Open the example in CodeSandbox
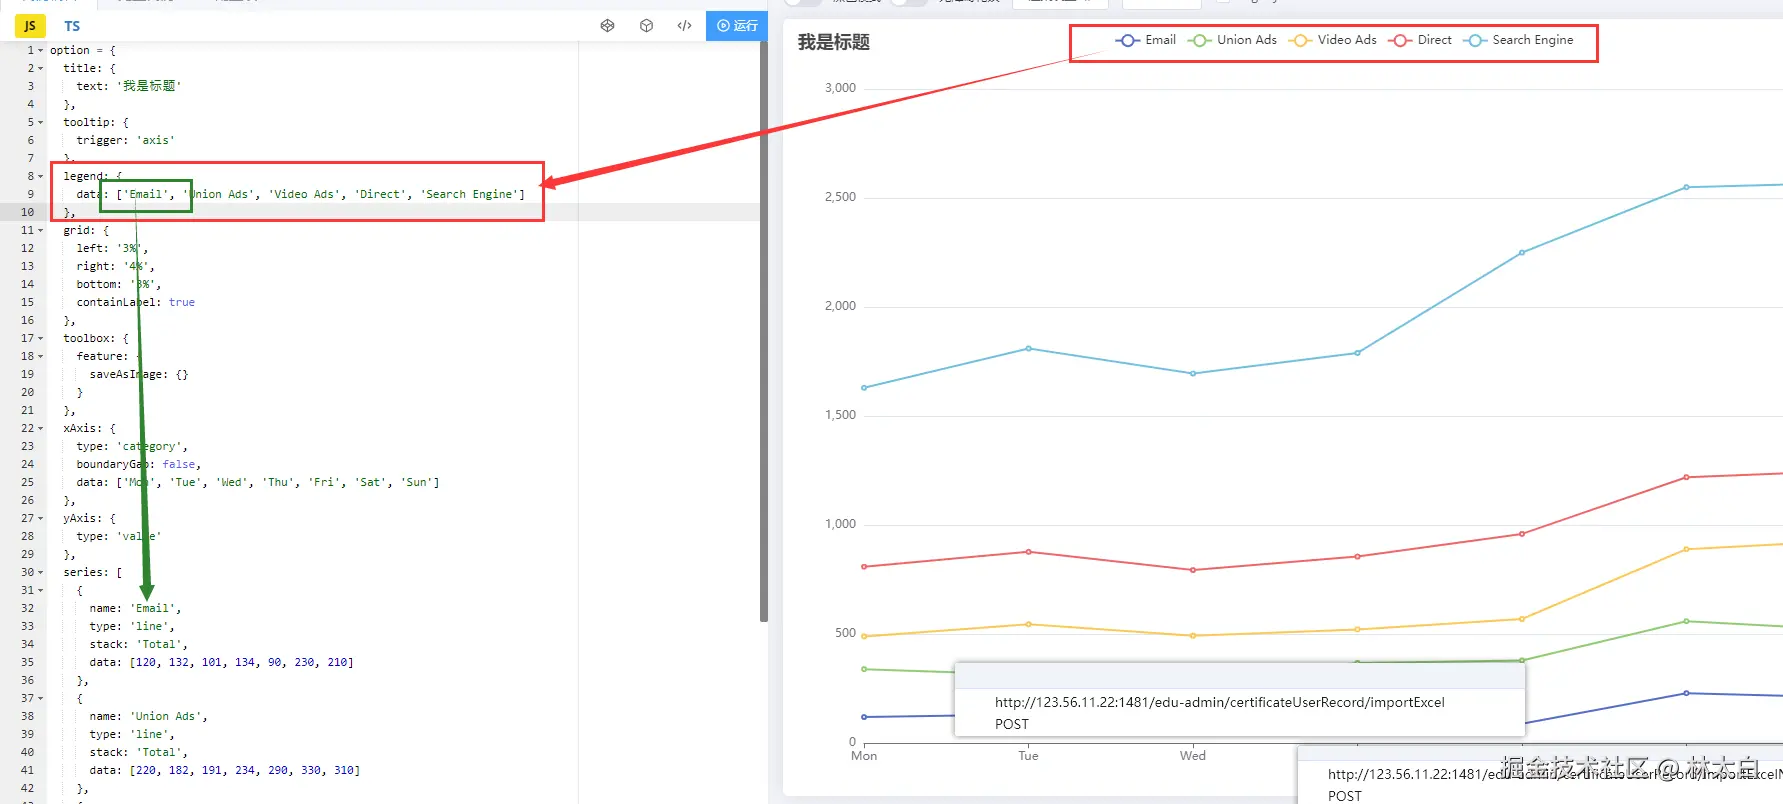1783x804 pixels. tap(646, 26)
